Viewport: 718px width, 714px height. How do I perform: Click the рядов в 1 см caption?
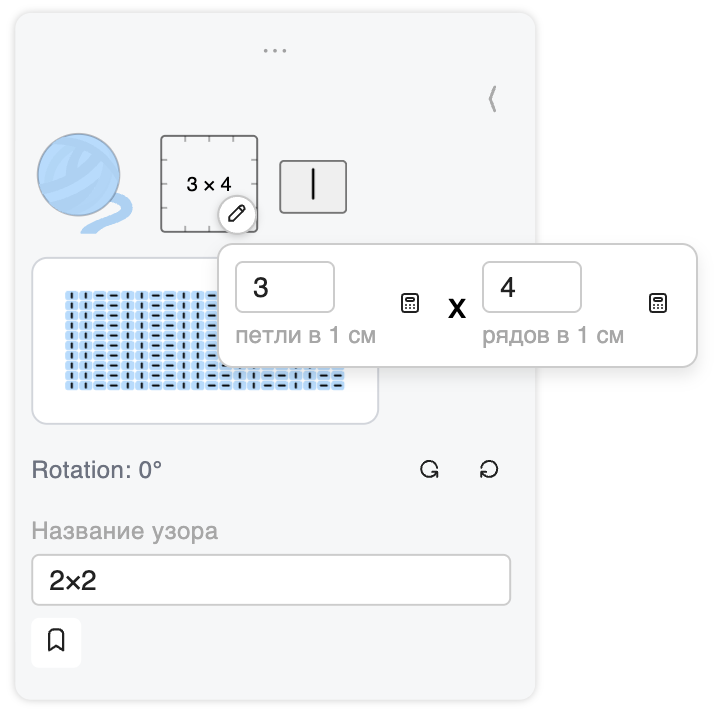click(553, 335)
